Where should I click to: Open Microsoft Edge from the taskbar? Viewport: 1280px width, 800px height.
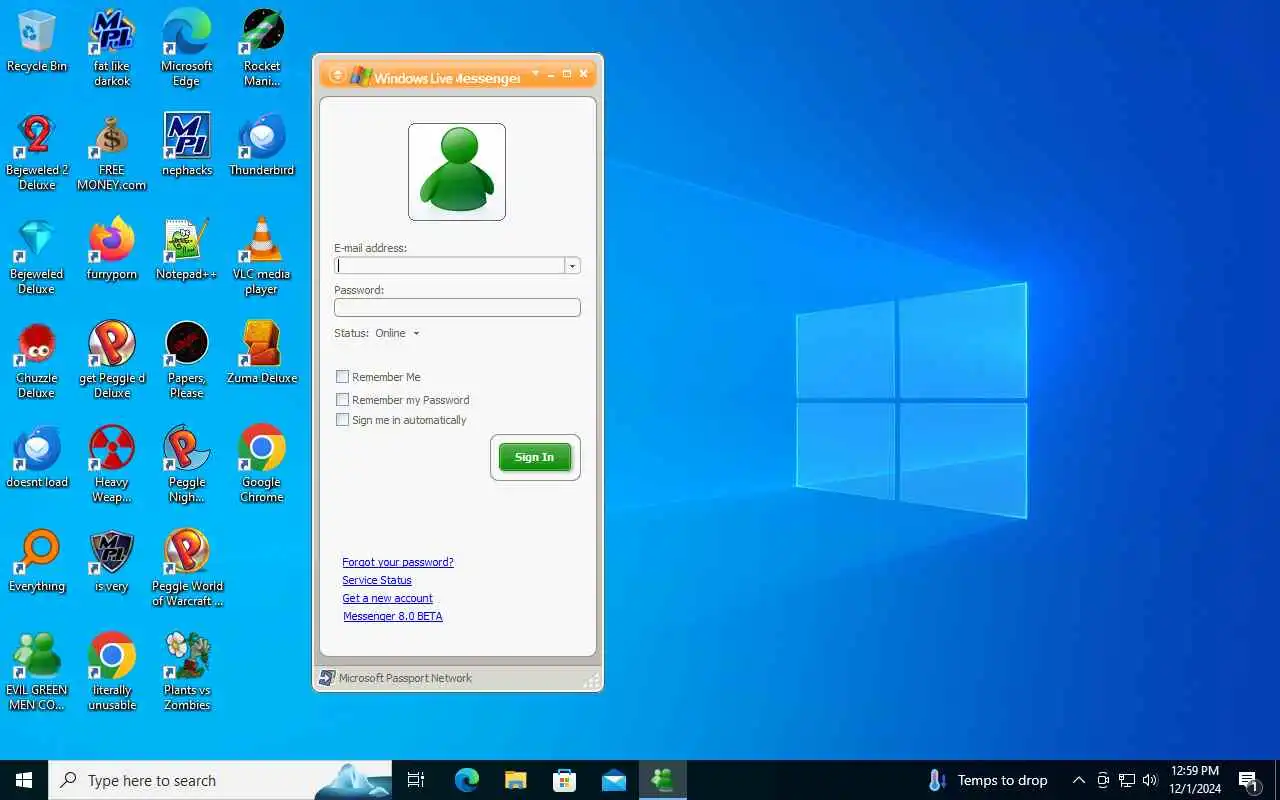point(466,780)
